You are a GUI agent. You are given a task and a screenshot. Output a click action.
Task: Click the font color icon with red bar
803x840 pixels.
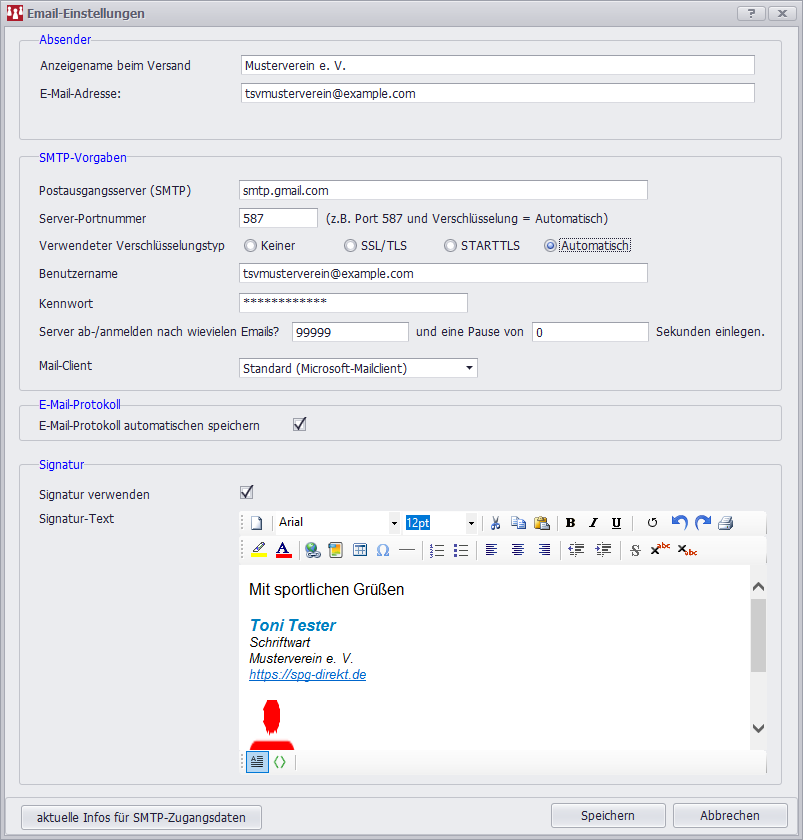[x=283, y=550]
